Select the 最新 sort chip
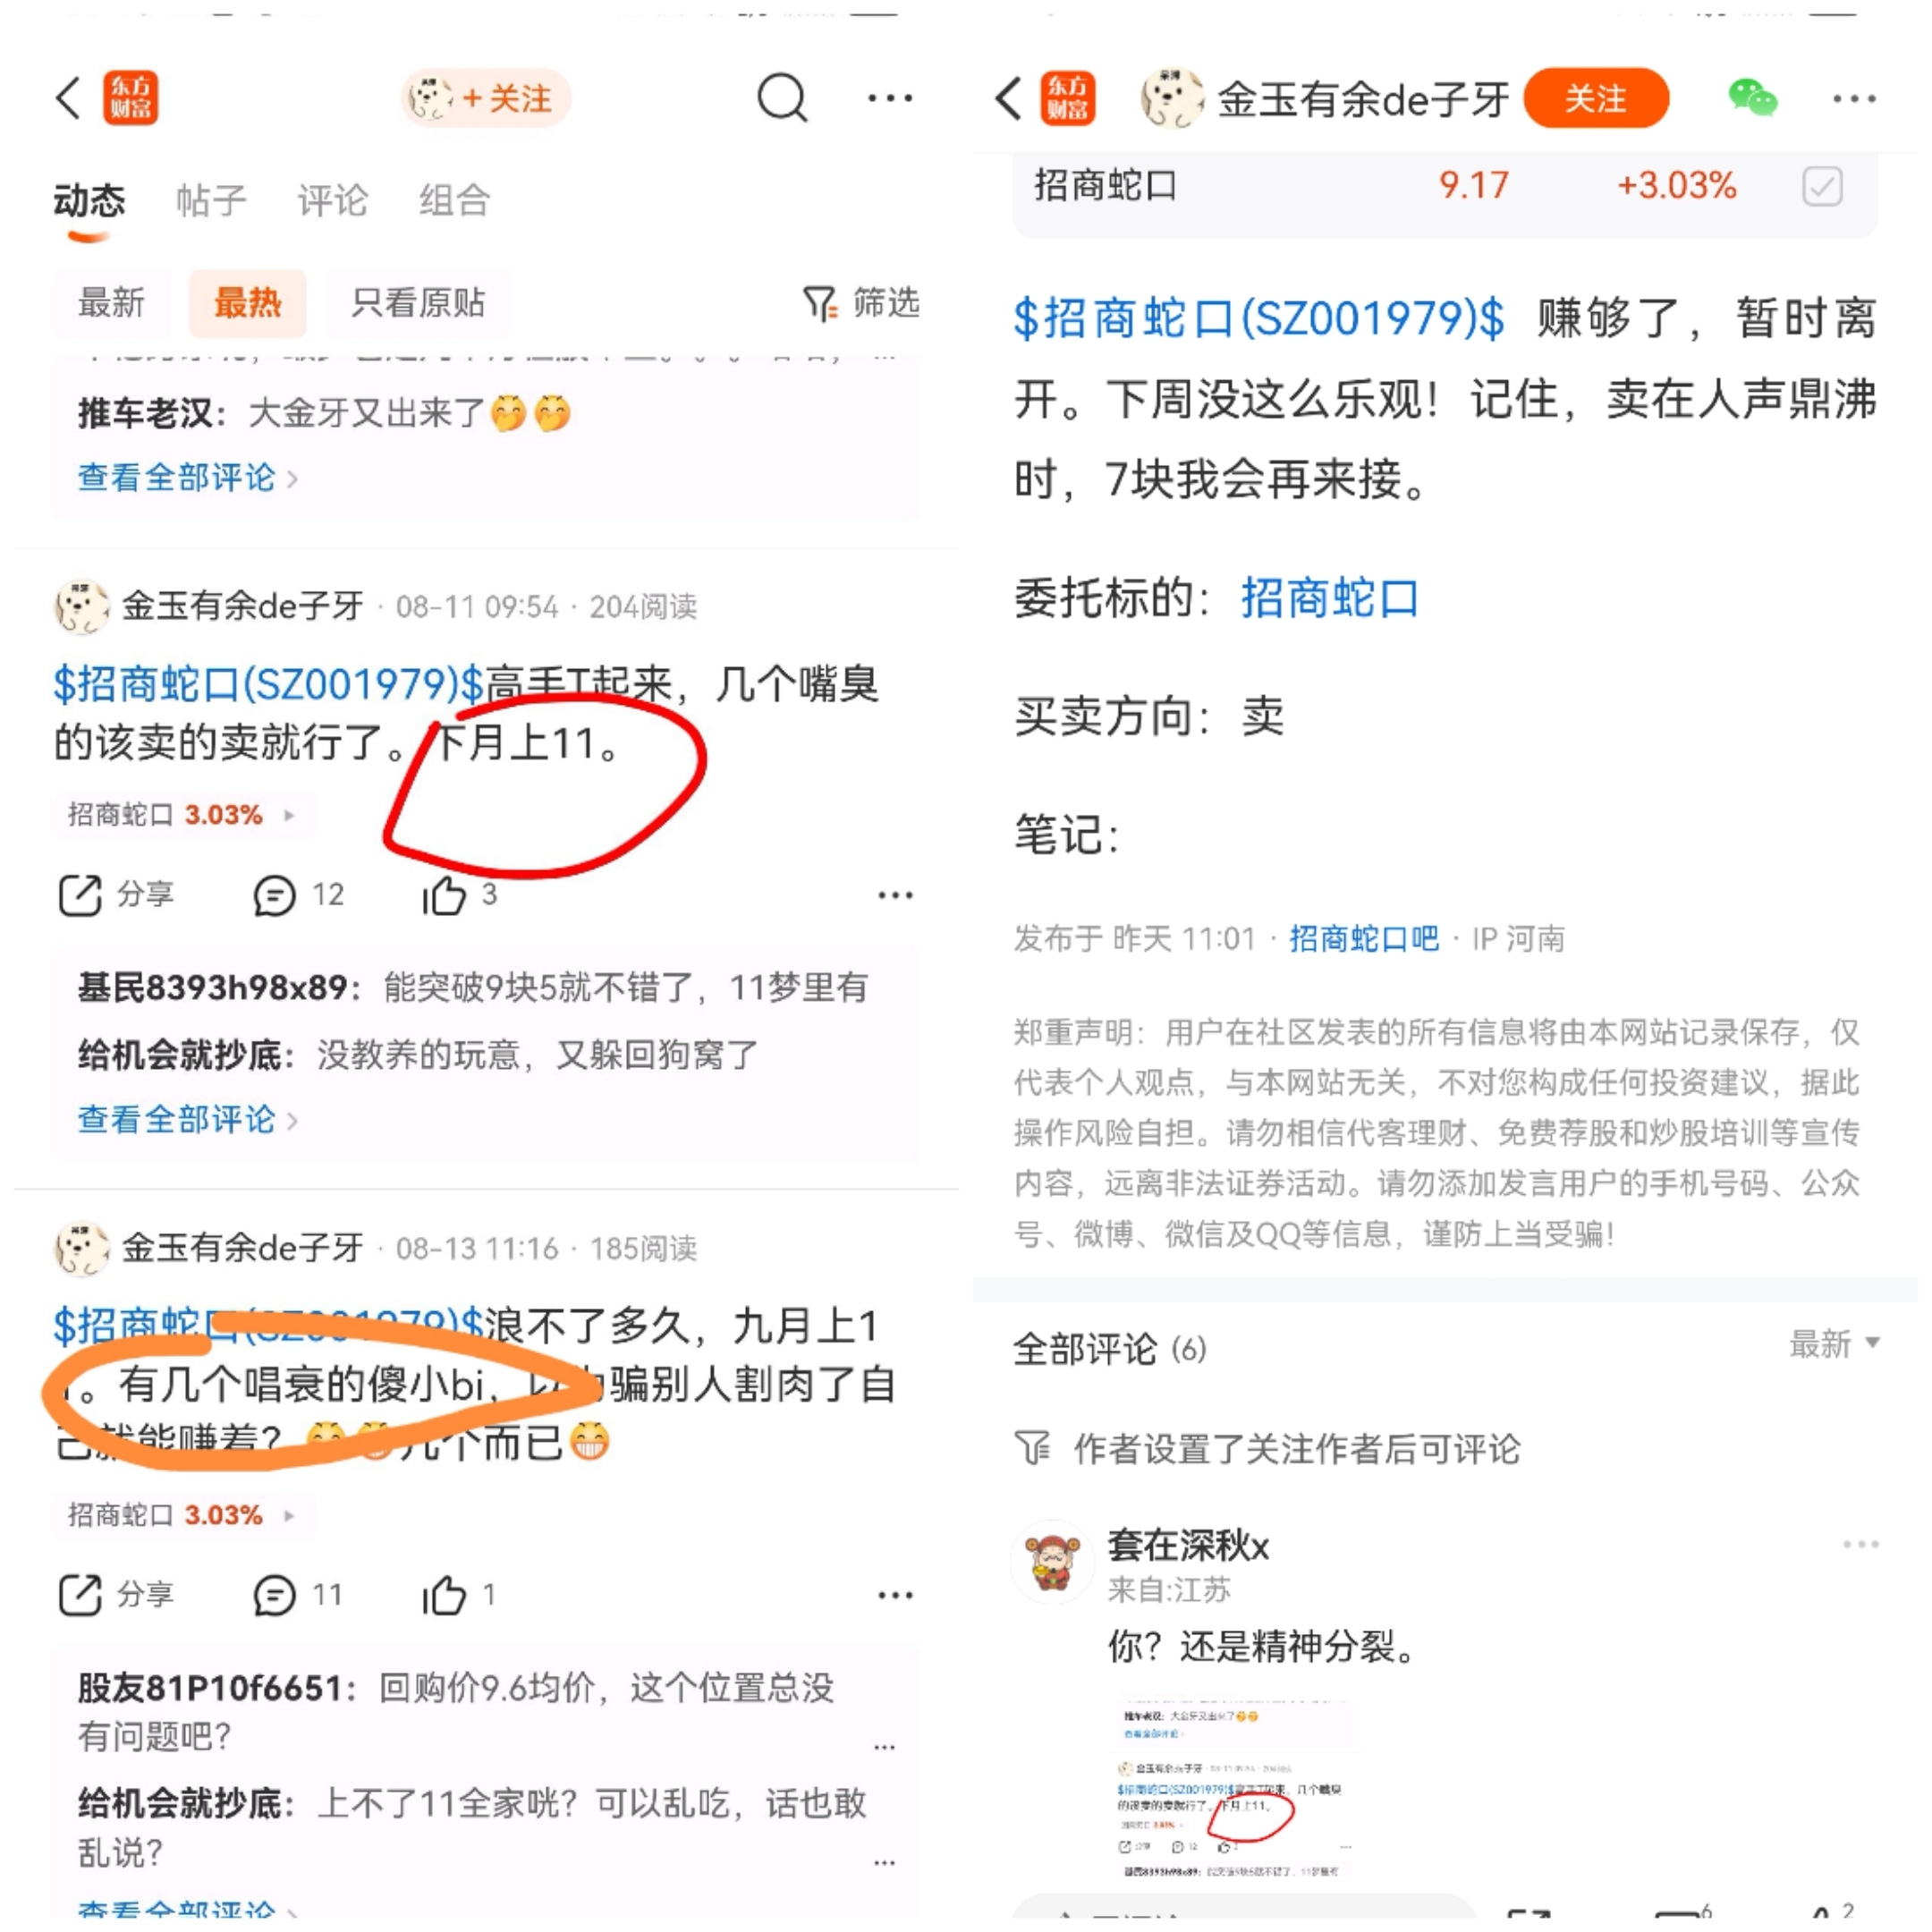1932x1932 pixels. (x=111, y=303)
